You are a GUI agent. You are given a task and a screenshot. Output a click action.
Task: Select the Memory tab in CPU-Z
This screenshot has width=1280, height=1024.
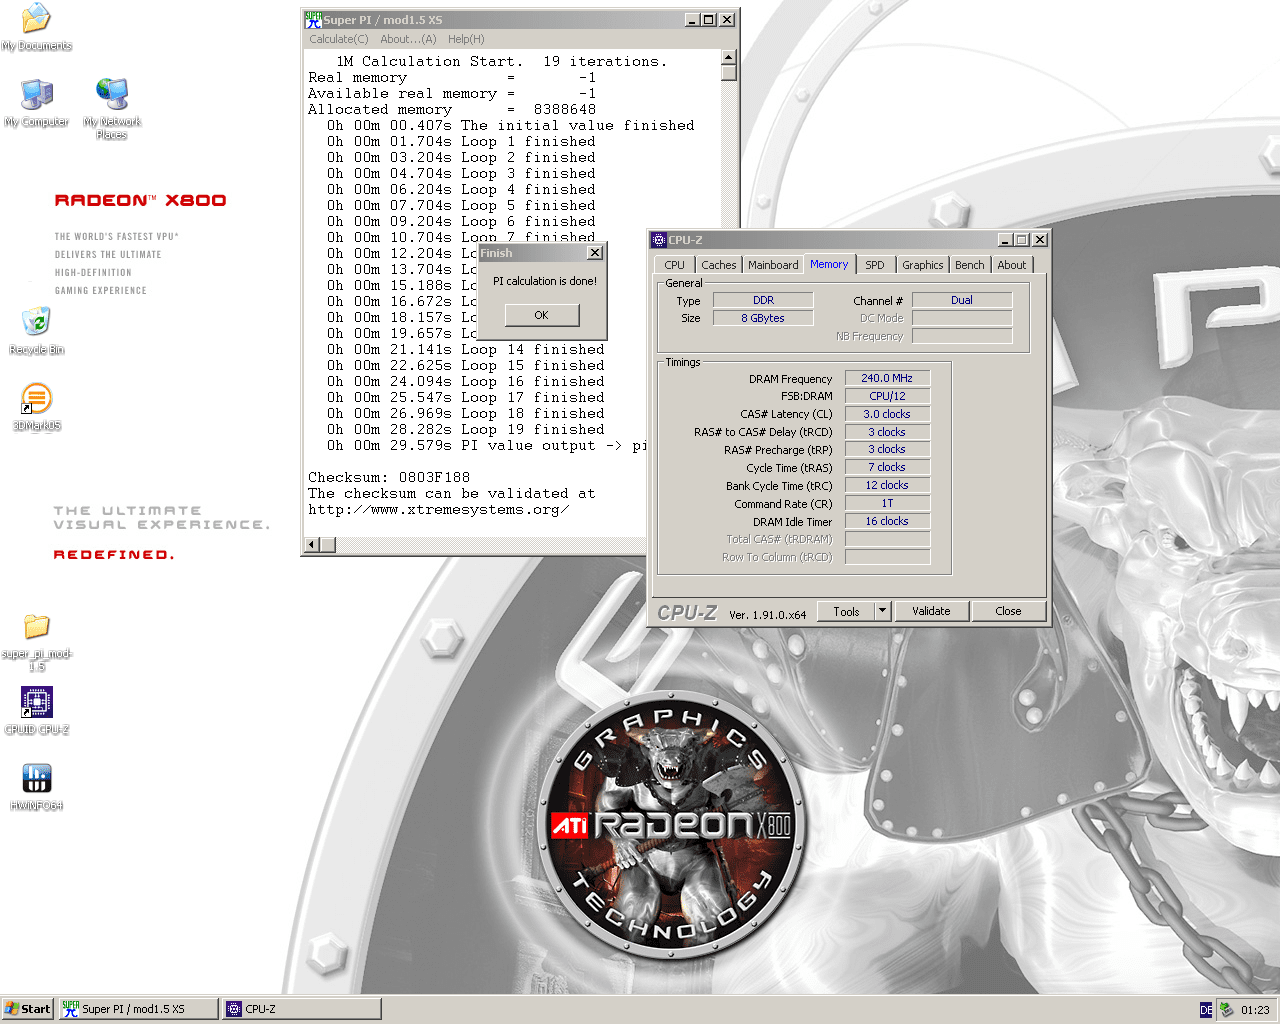click(829, 264)
